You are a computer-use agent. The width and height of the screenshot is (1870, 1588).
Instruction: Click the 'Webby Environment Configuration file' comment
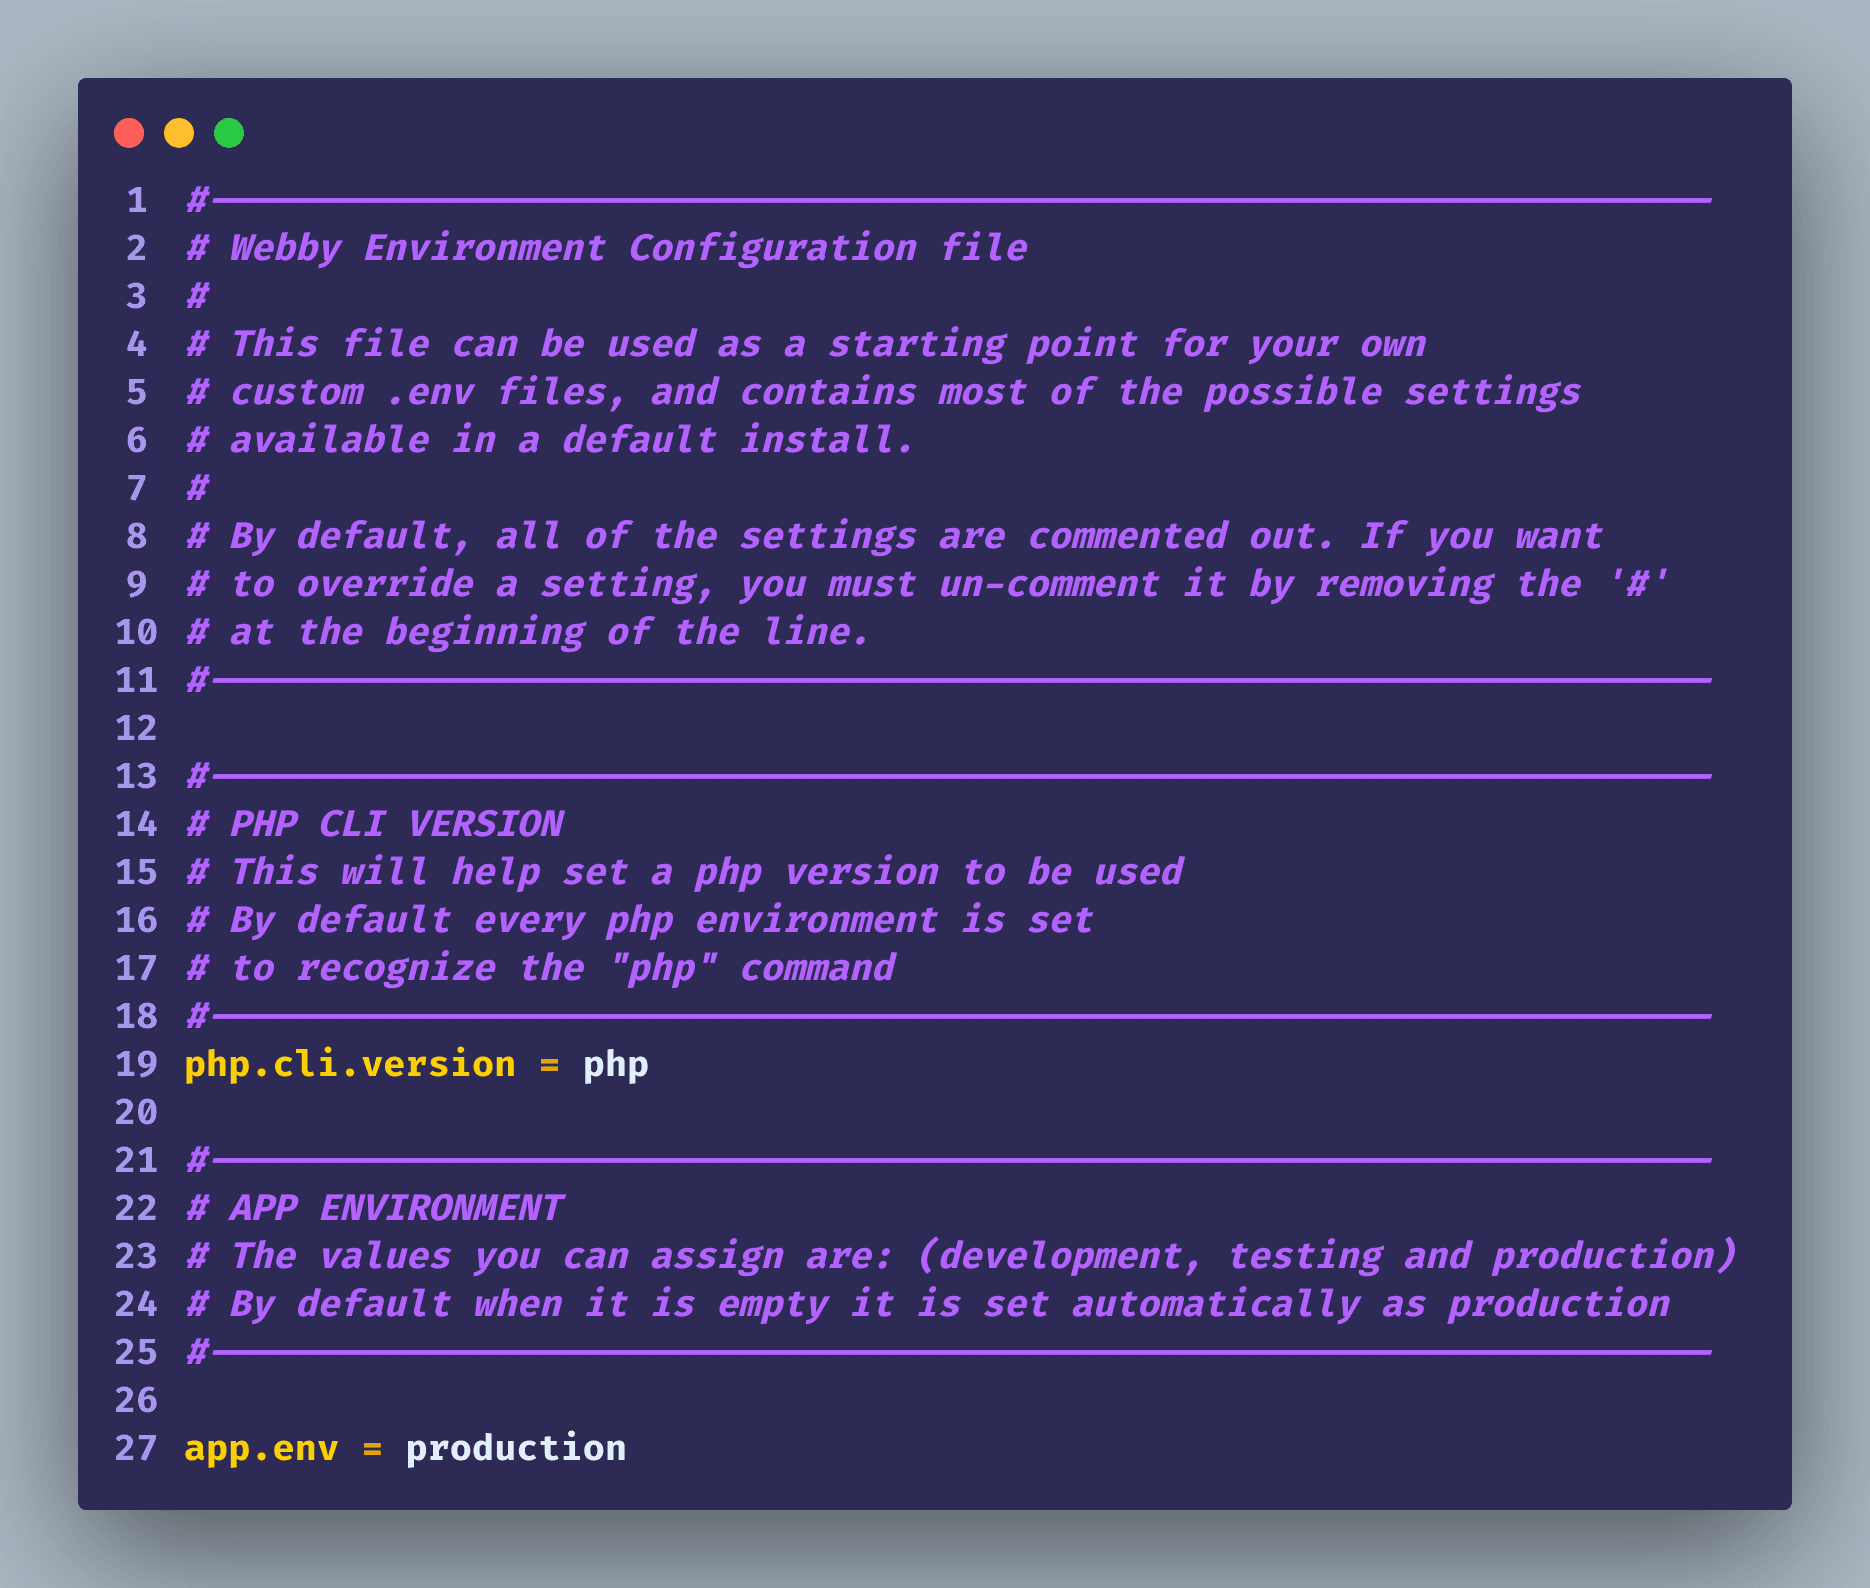(607, 248)
